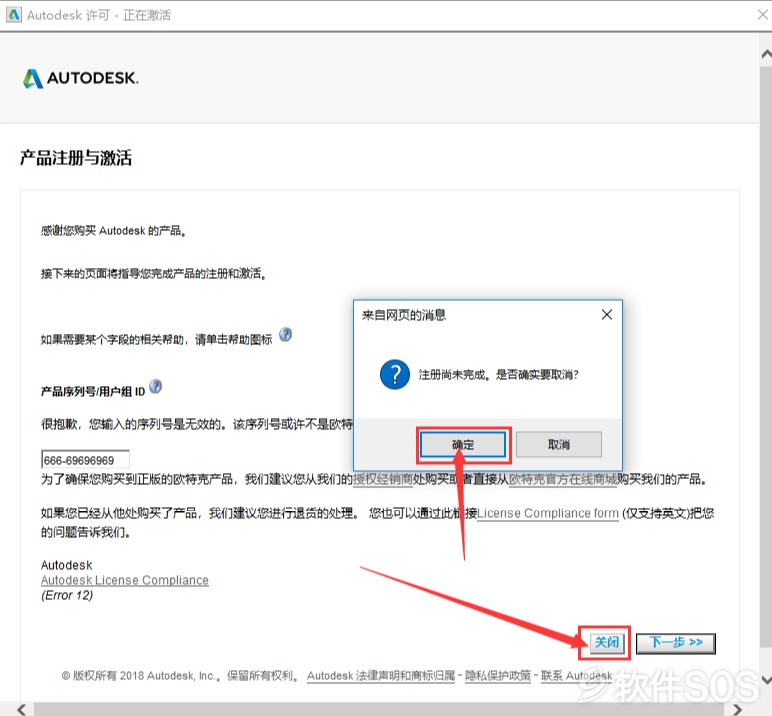Viewport: 772px width, 716px height.
Task: Click the 确定 button in the dialog
Action: (463, 445)
